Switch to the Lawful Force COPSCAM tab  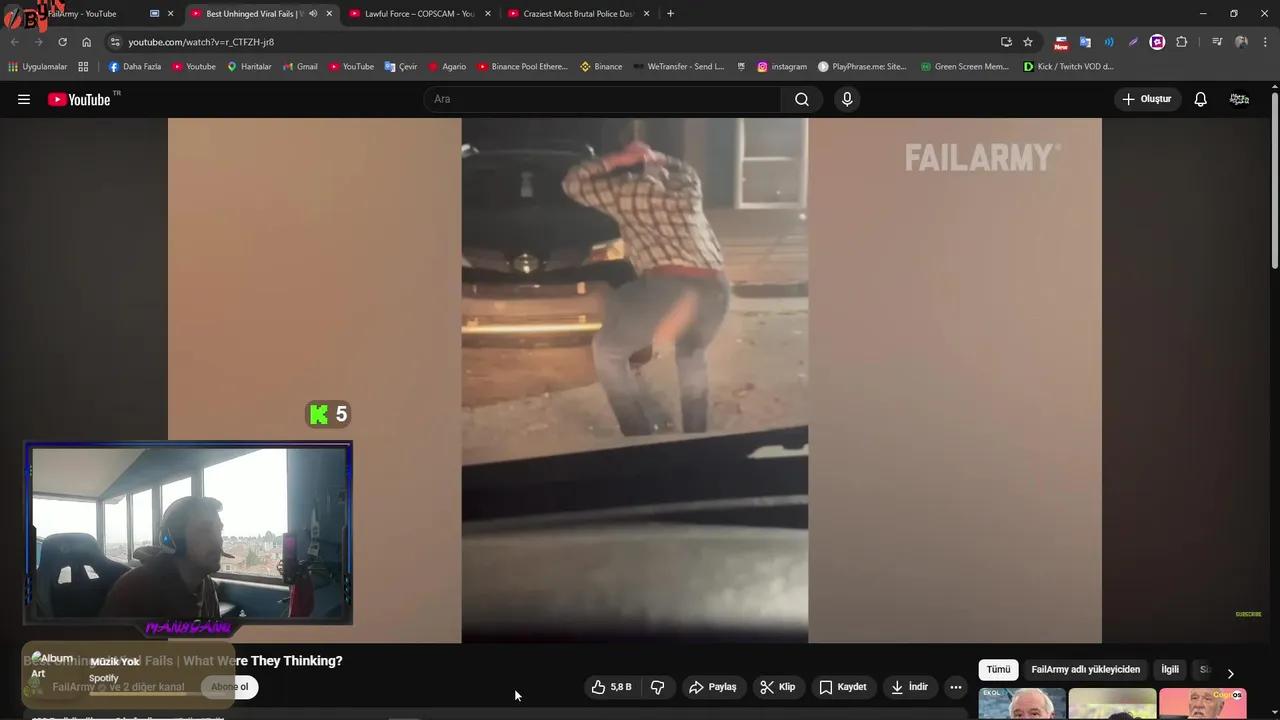[x=420, y=14]
